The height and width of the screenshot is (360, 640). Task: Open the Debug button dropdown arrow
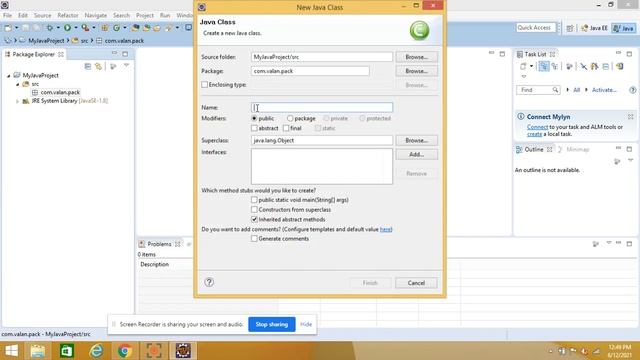(x=58, y=28)
